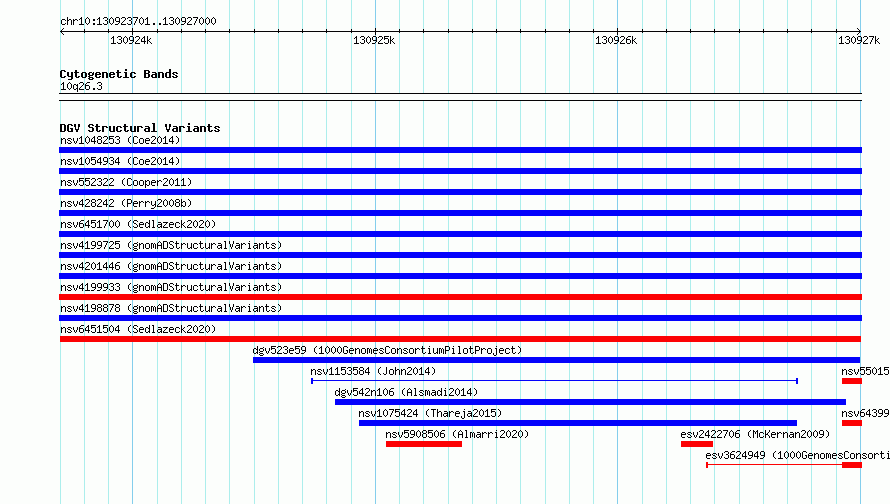This screenshot has width=890, height=504.
Task: Select the blue bar under dgv542n106
Action: pos(590,402)
